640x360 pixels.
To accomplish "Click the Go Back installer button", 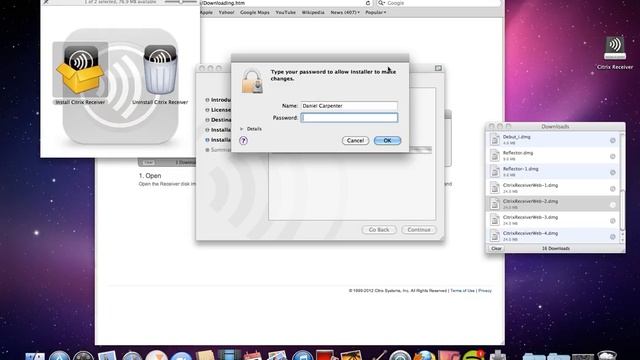I will [379, 230].
